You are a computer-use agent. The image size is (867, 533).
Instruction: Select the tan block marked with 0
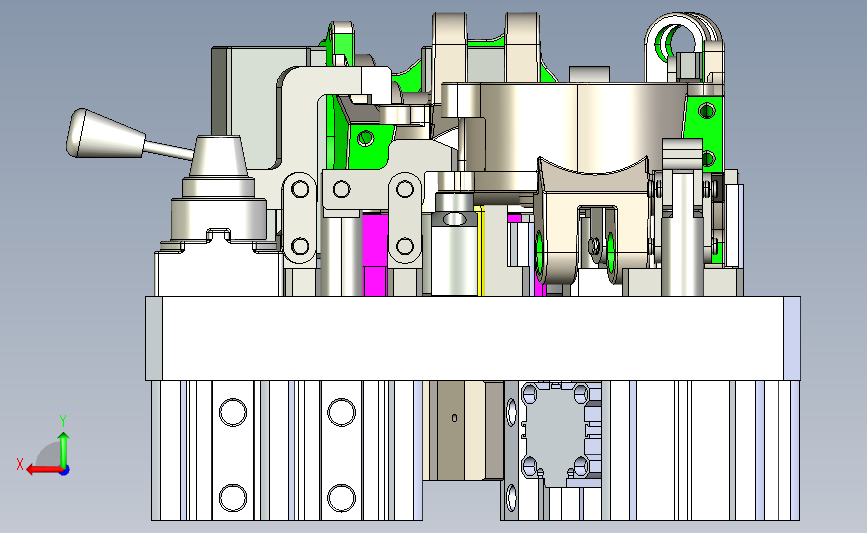point(455,430)
